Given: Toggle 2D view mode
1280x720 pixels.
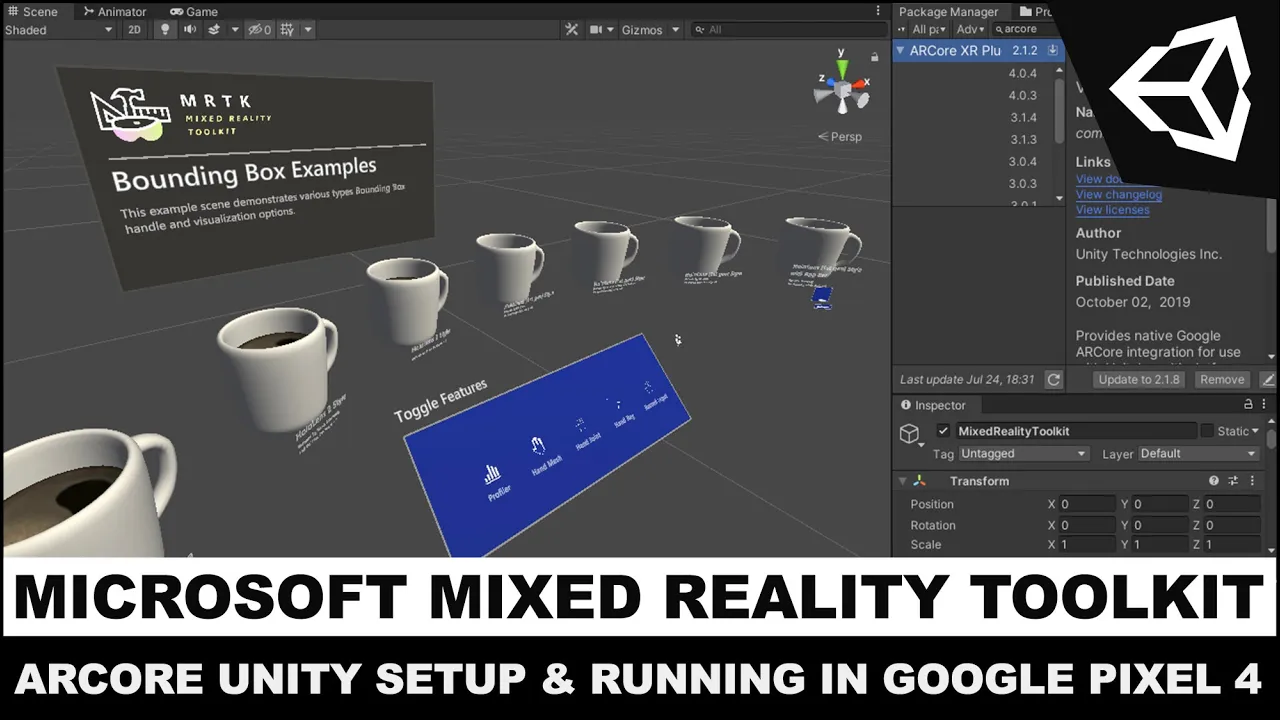Looking at the screenshot, I should [x=134, y=30].
